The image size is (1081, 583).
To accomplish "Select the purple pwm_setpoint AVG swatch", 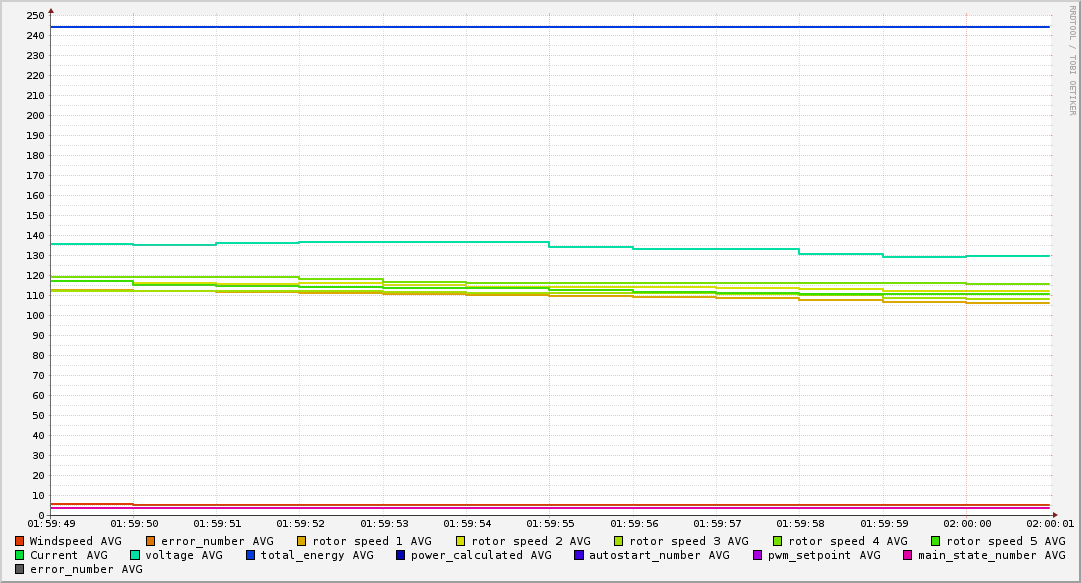I will [757, 555].
